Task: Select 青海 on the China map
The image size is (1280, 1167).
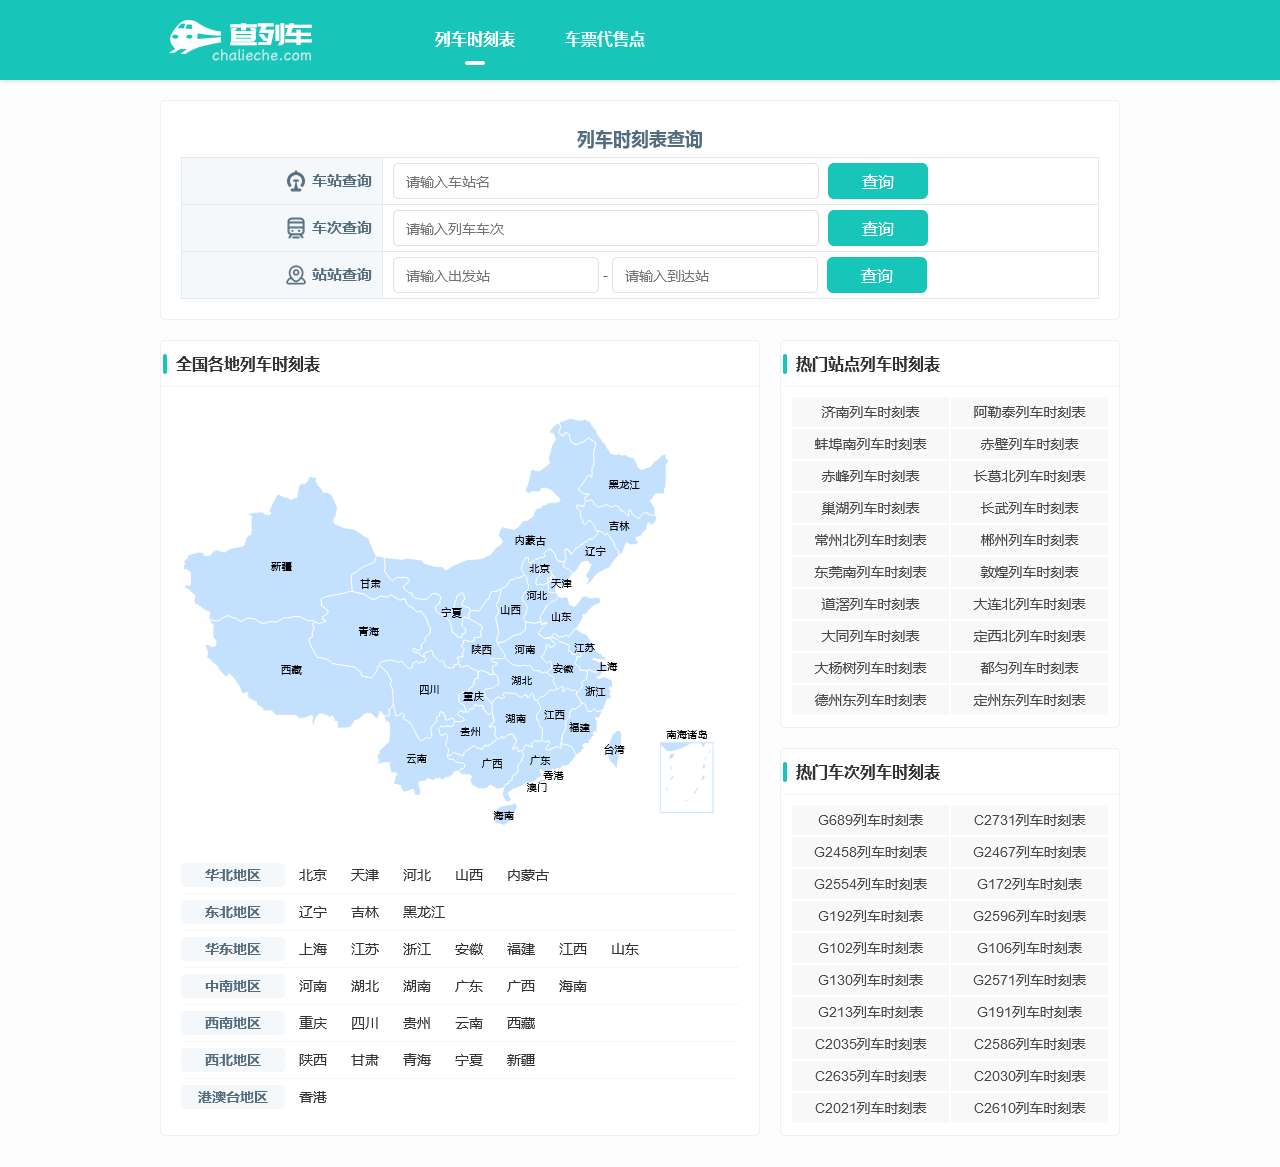Action: tap(369, 631)
